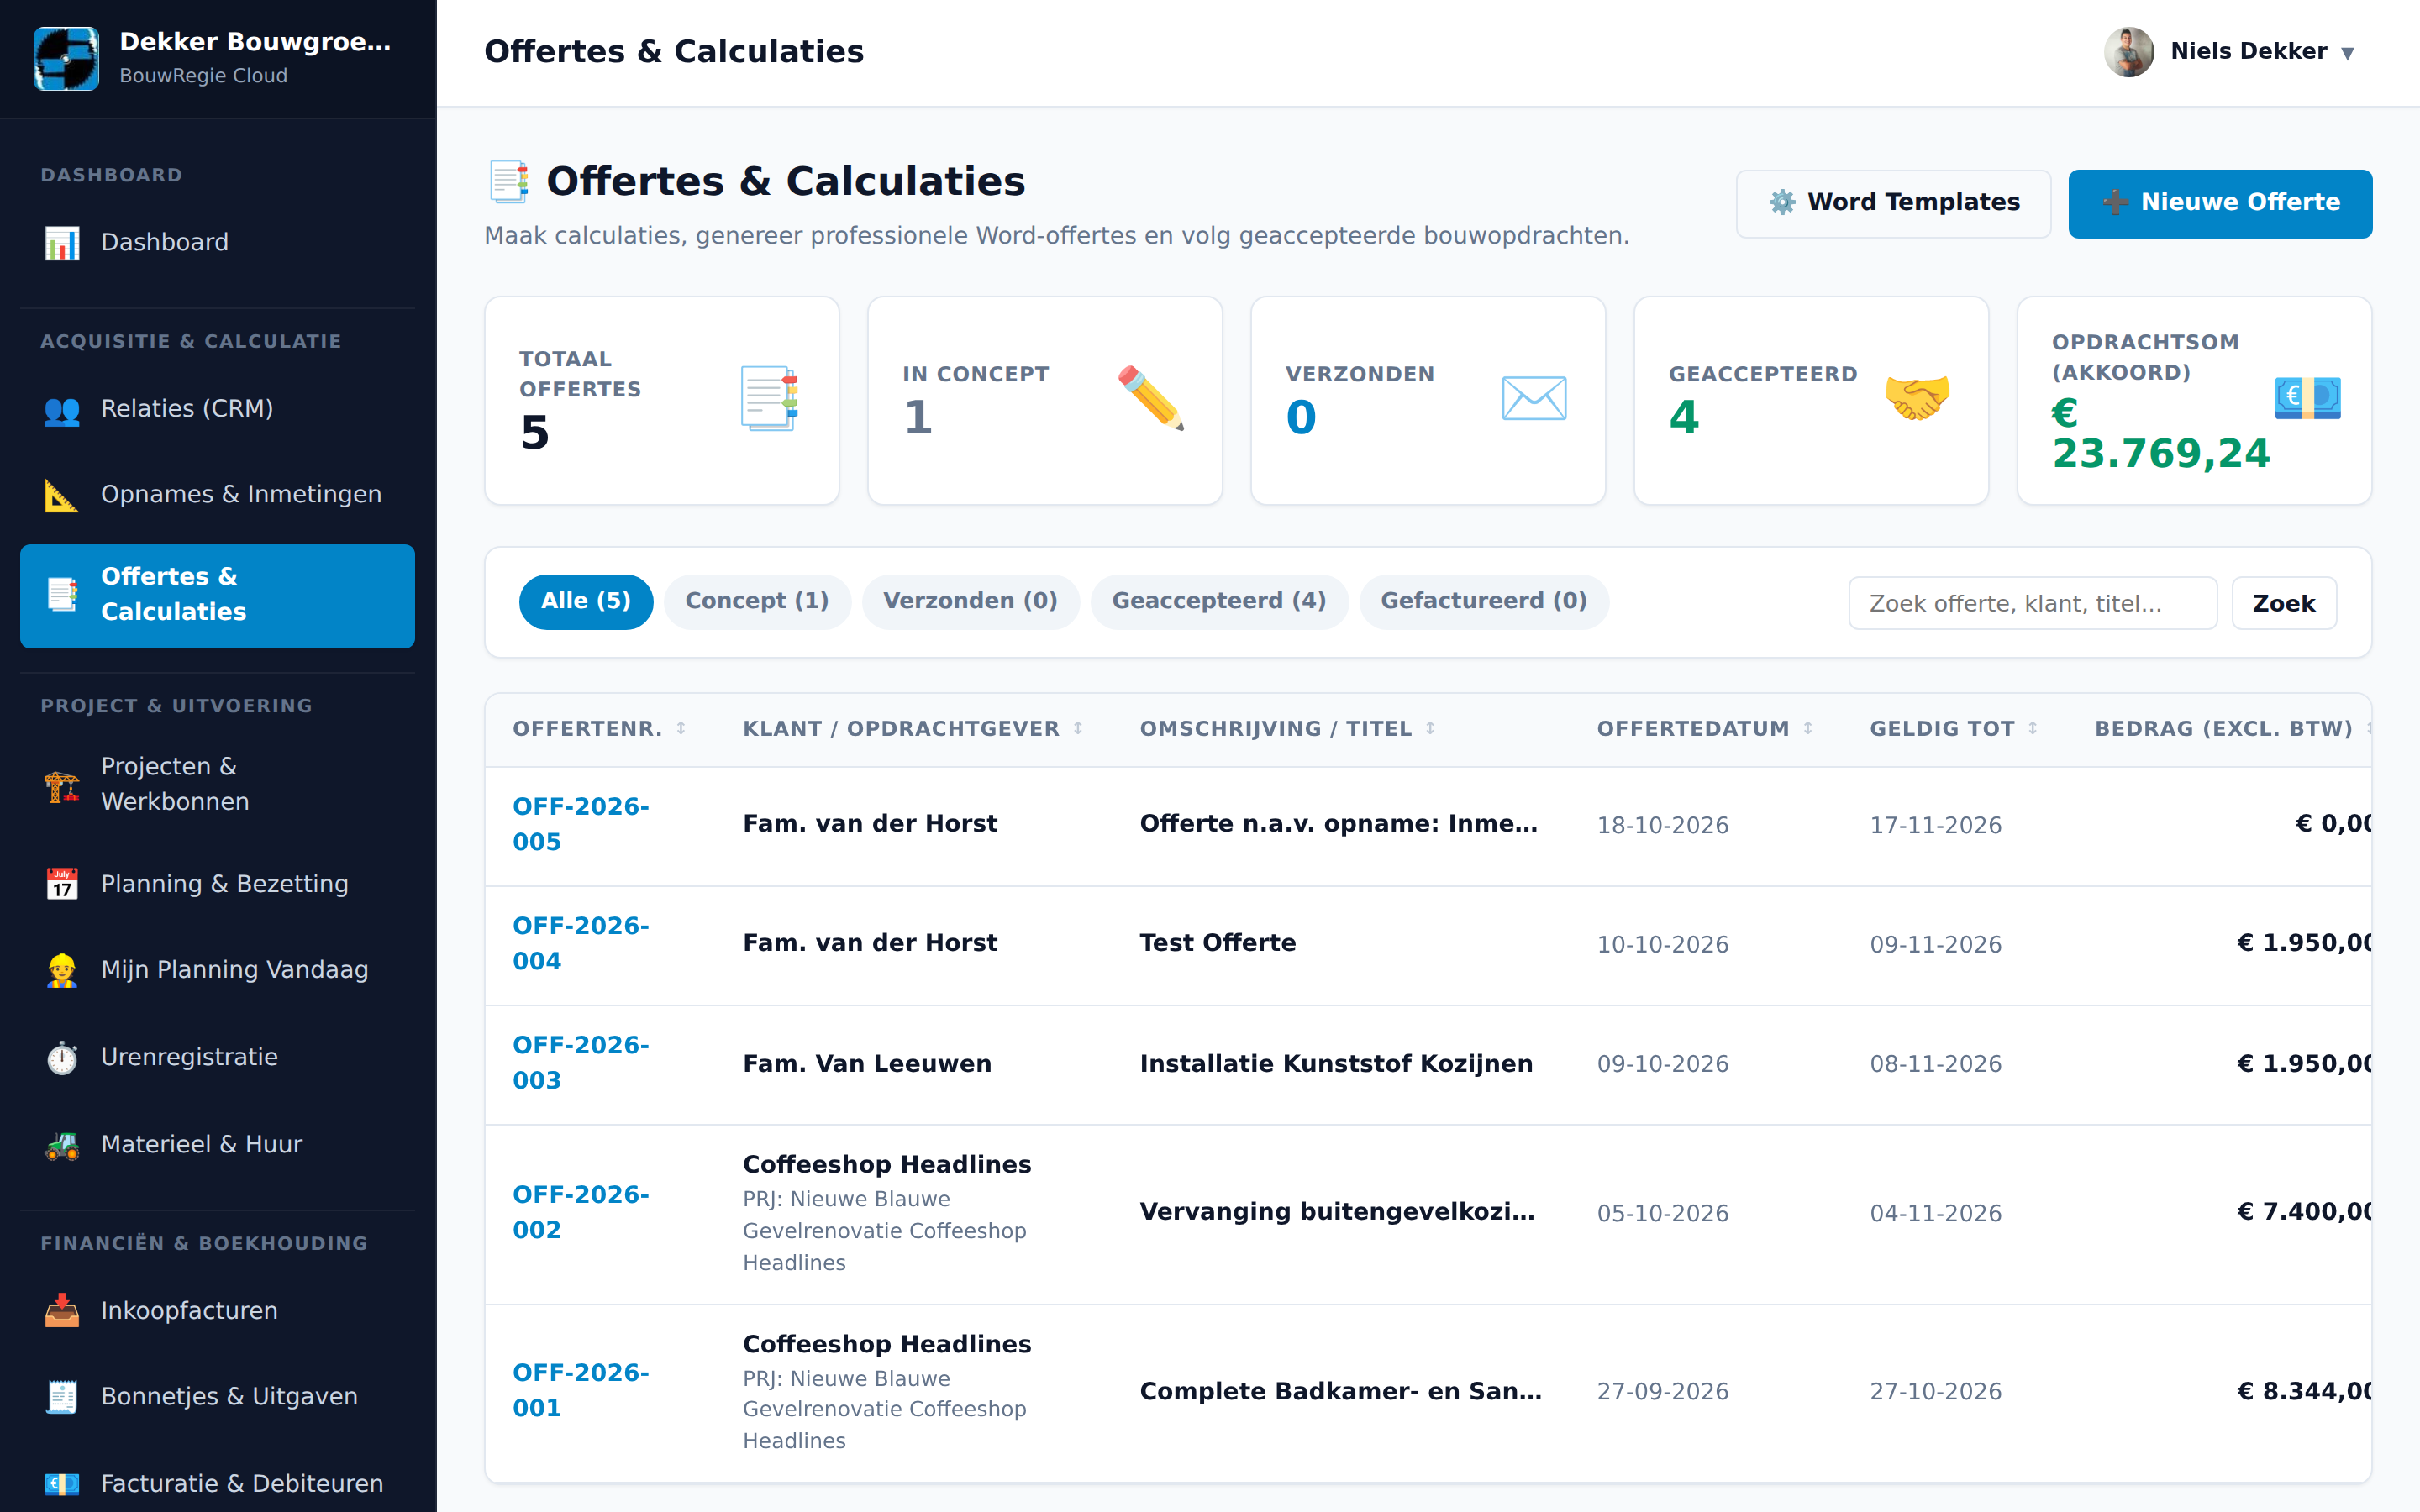Click the Opnames & Inmetingen ruler icon
The width and height of the screenshot is (2420, 1512).
click(62, 494)
